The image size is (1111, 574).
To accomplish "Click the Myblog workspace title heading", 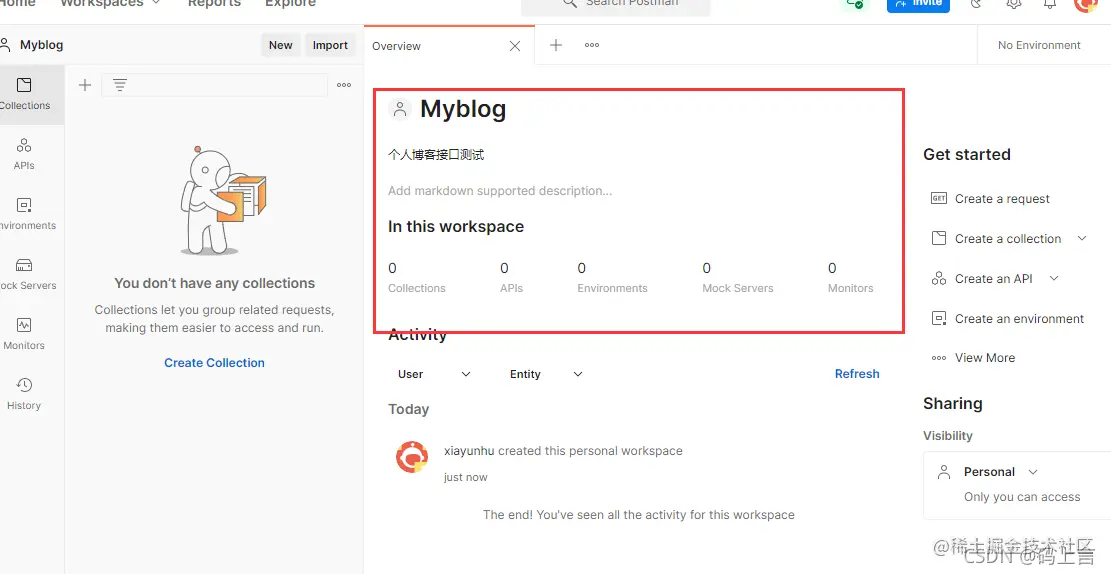I will [463, 109].
